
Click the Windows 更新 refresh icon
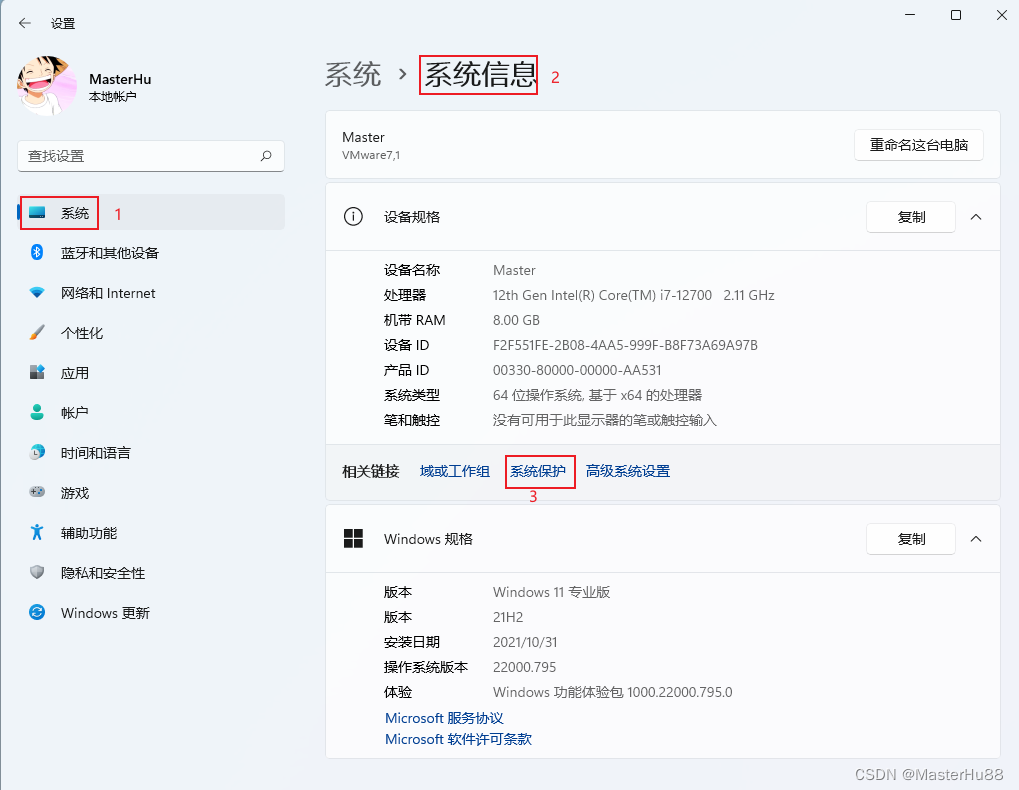37,612
